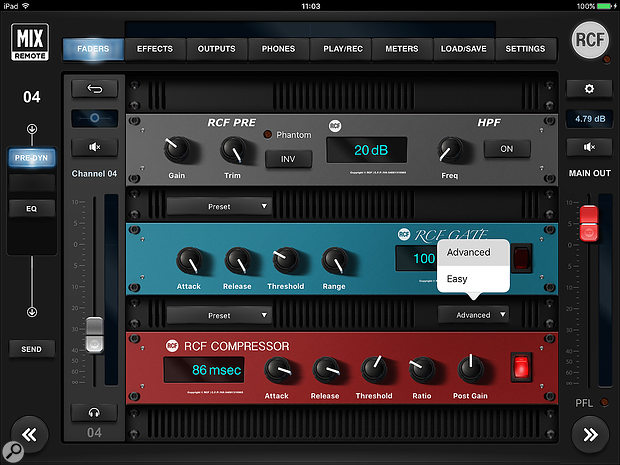The height and width of the screenshot is (465, 620).
Task: Switch to the EFFECTS tab
Action: [x=155, y=49]
